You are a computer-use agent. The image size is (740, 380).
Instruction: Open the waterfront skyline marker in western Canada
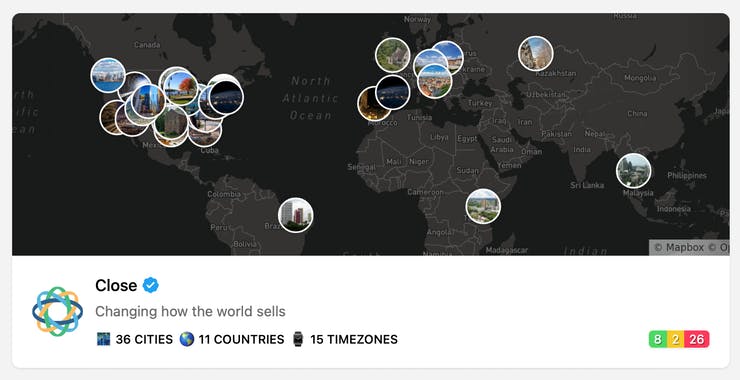(x=108, y=75)
